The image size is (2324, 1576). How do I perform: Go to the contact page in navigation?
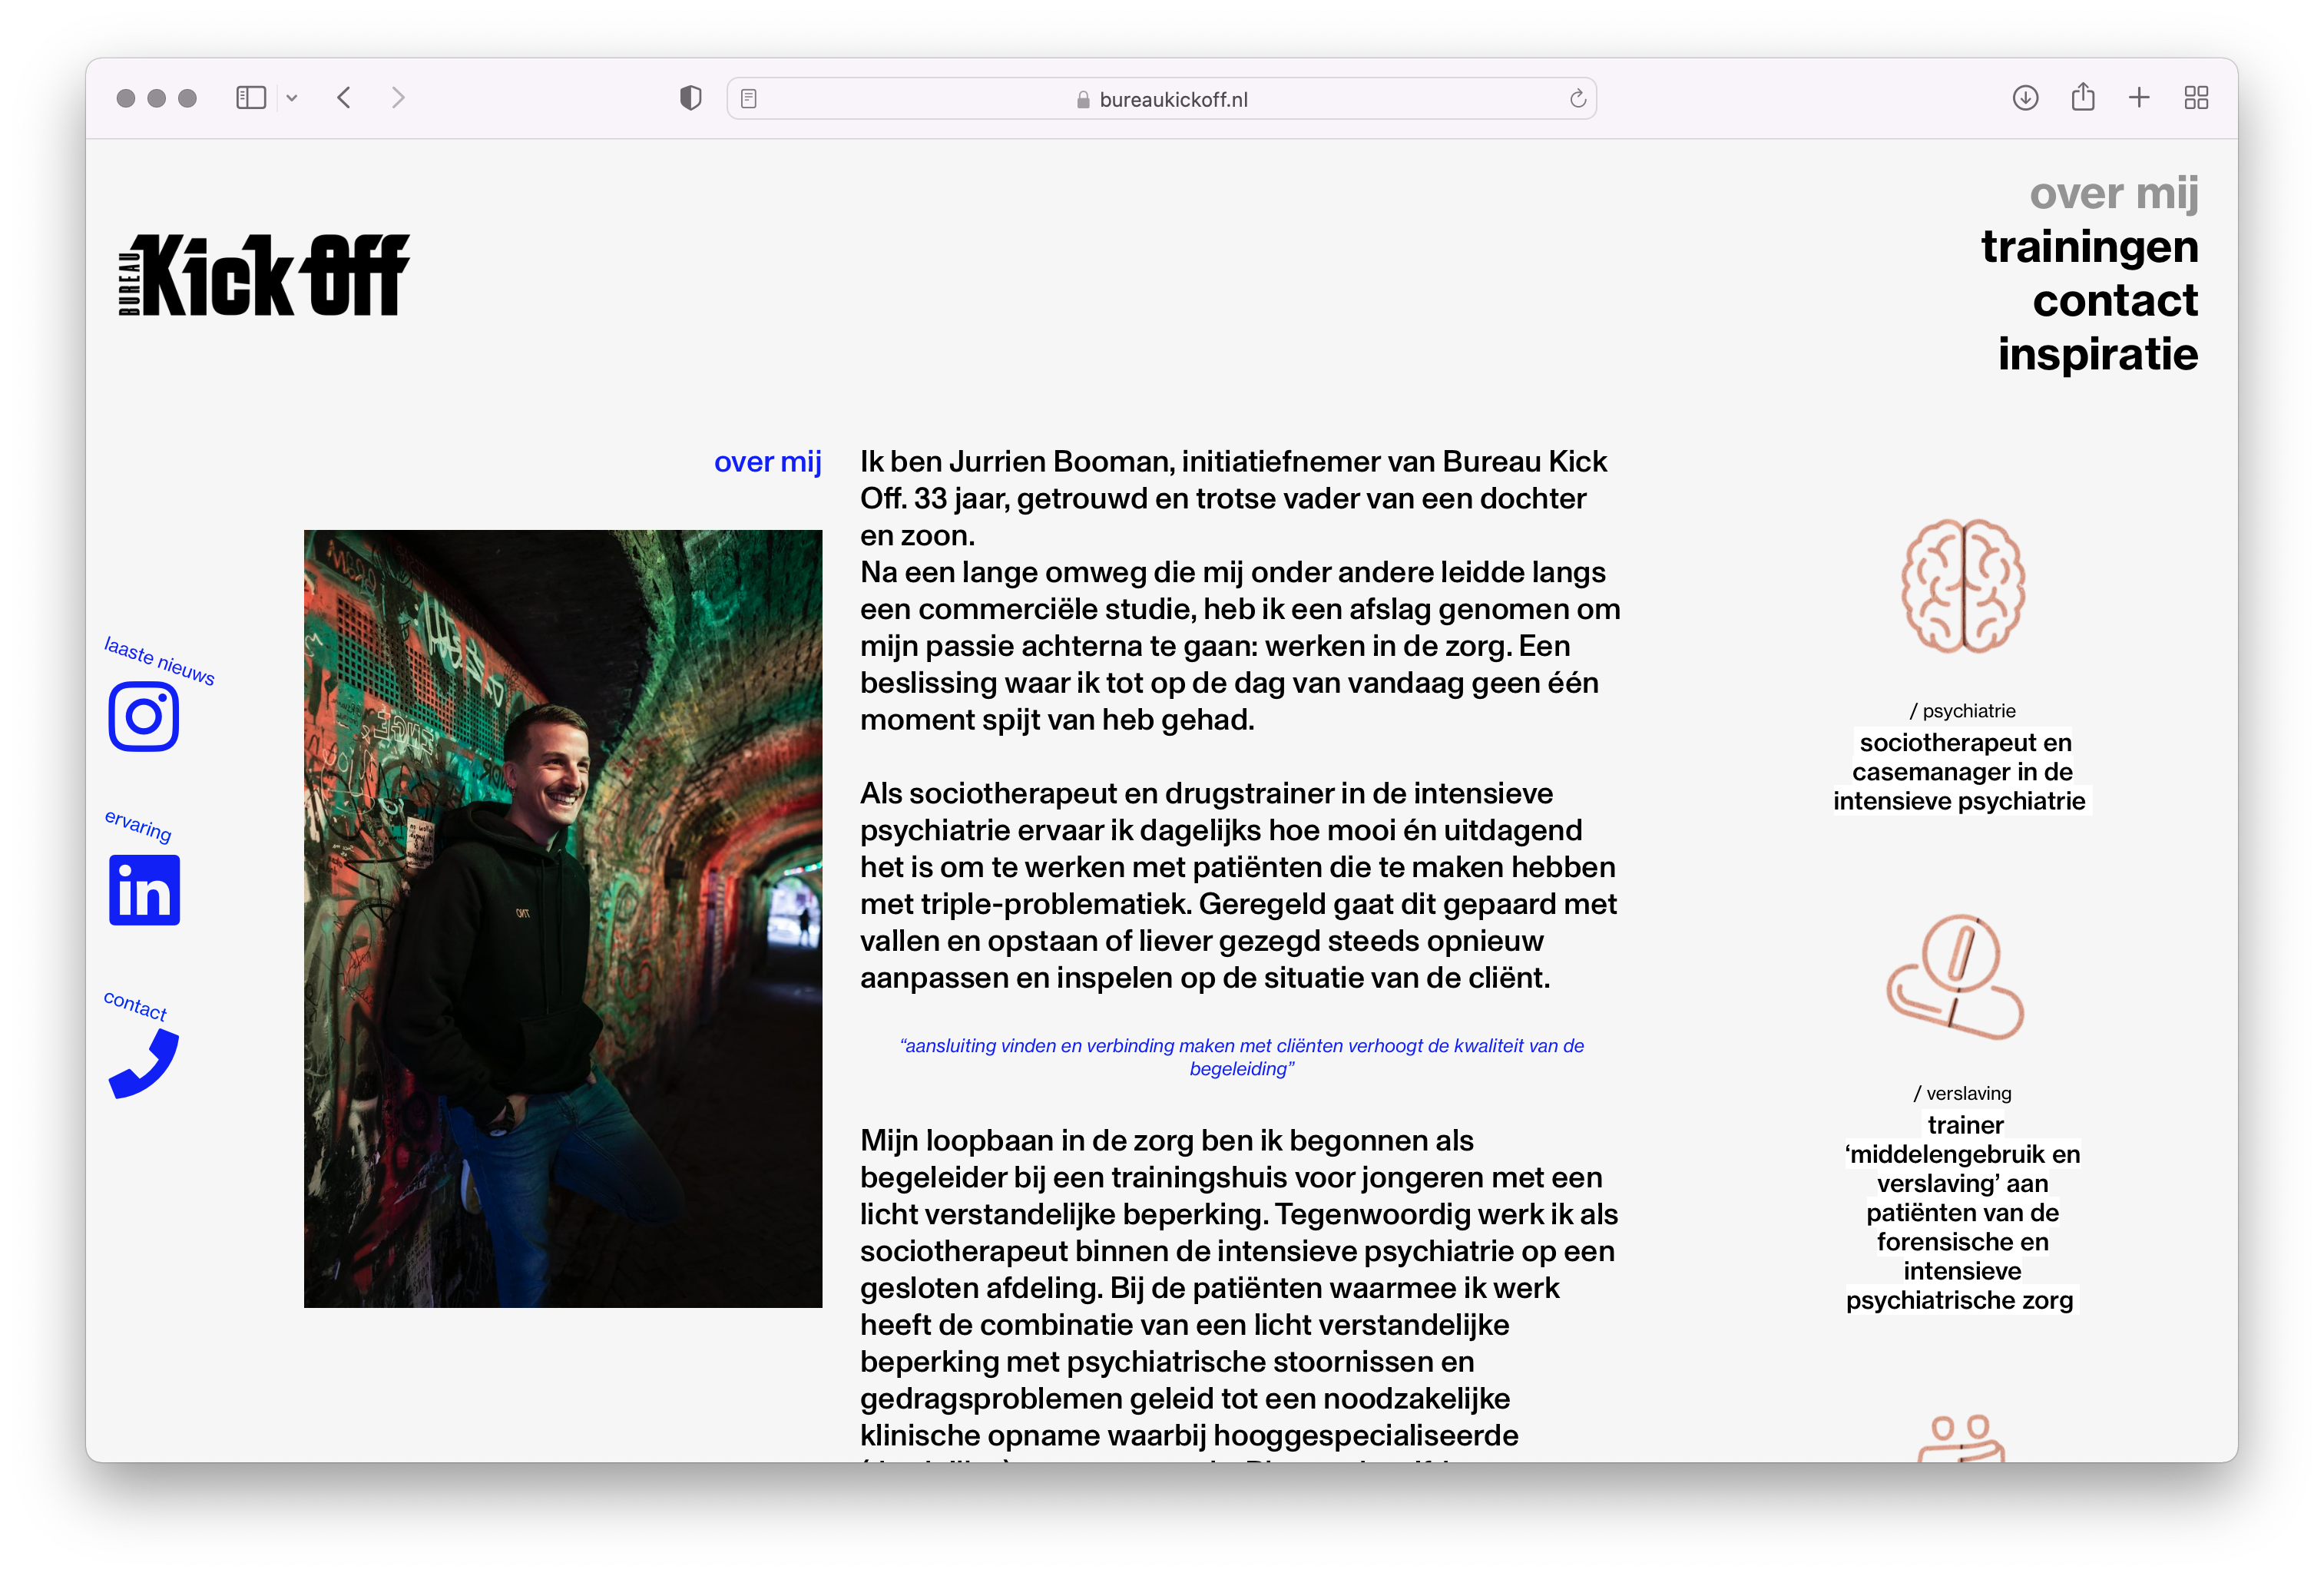[x=2114, y=301]
